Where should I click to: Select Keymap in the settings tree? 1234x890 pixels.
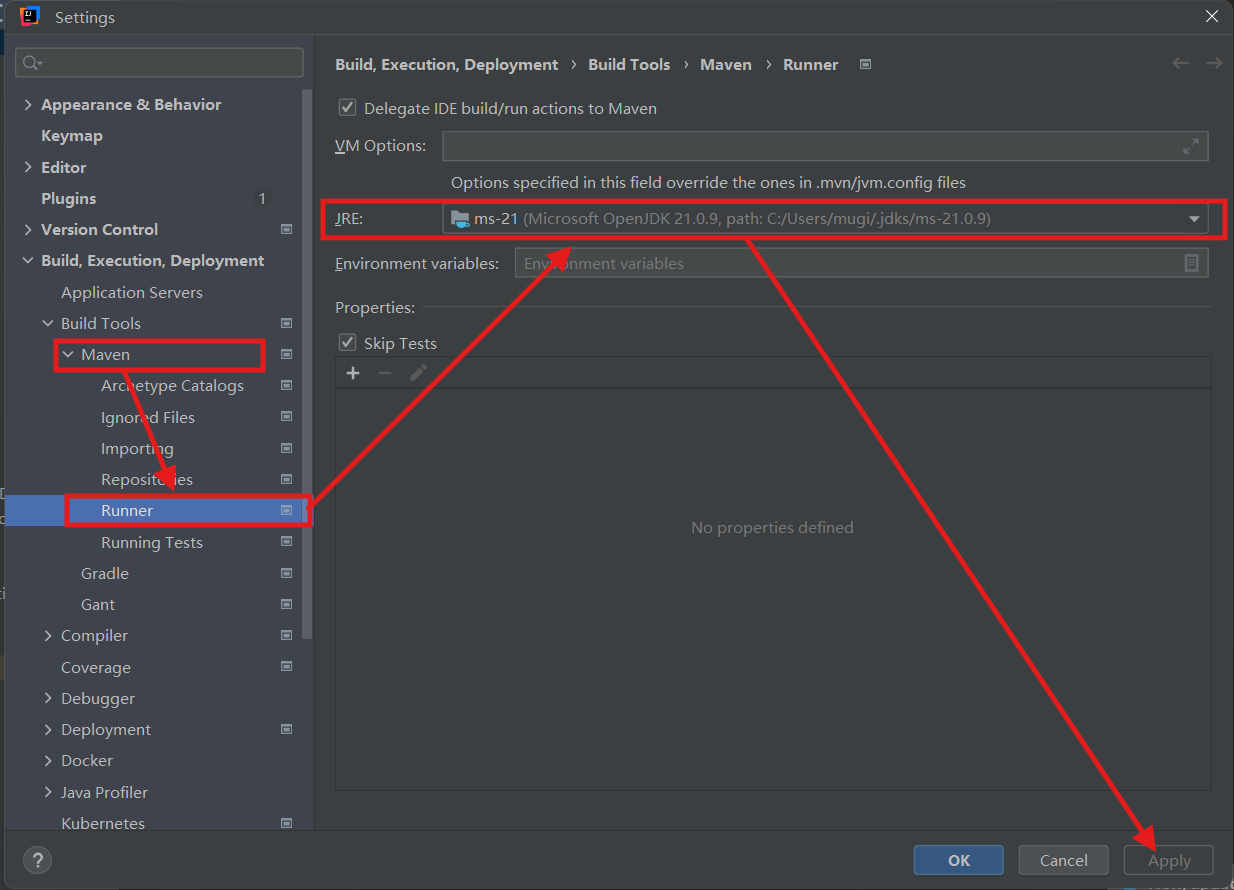click(72, 136)
